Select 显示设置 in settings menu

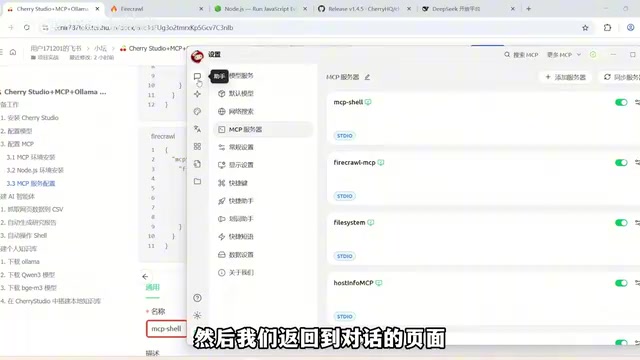pyautogui.click(x=263, y=165)
